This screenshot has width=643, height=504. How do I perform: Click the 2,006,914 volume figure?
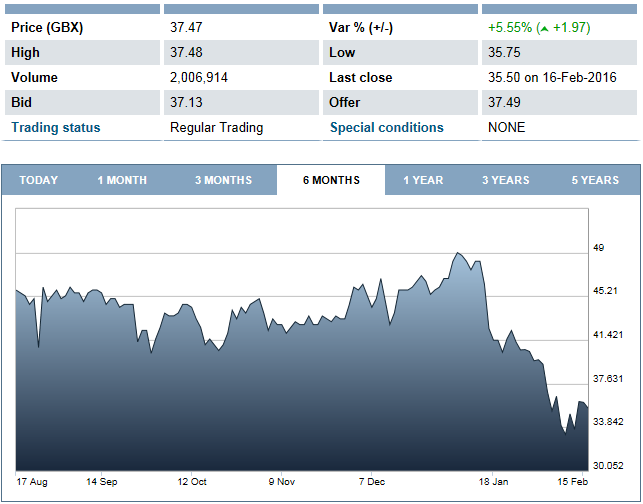pos(200,78)
